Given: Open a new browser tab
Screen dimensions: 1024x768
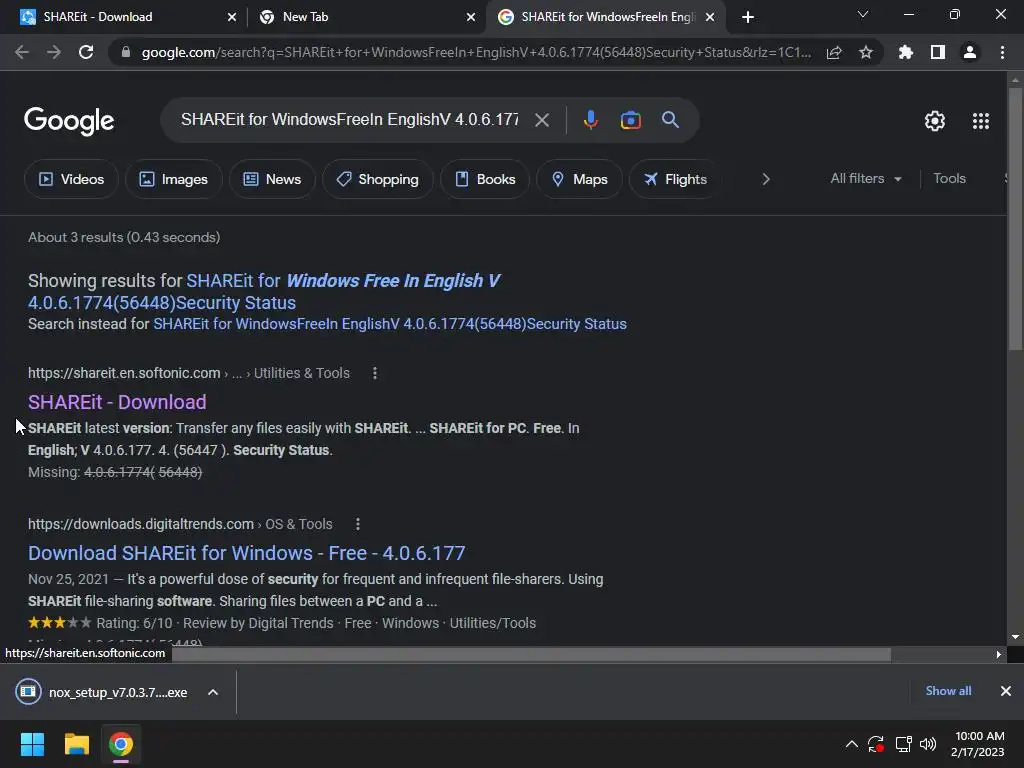Looking at the screenshot, I should (748, 17).
